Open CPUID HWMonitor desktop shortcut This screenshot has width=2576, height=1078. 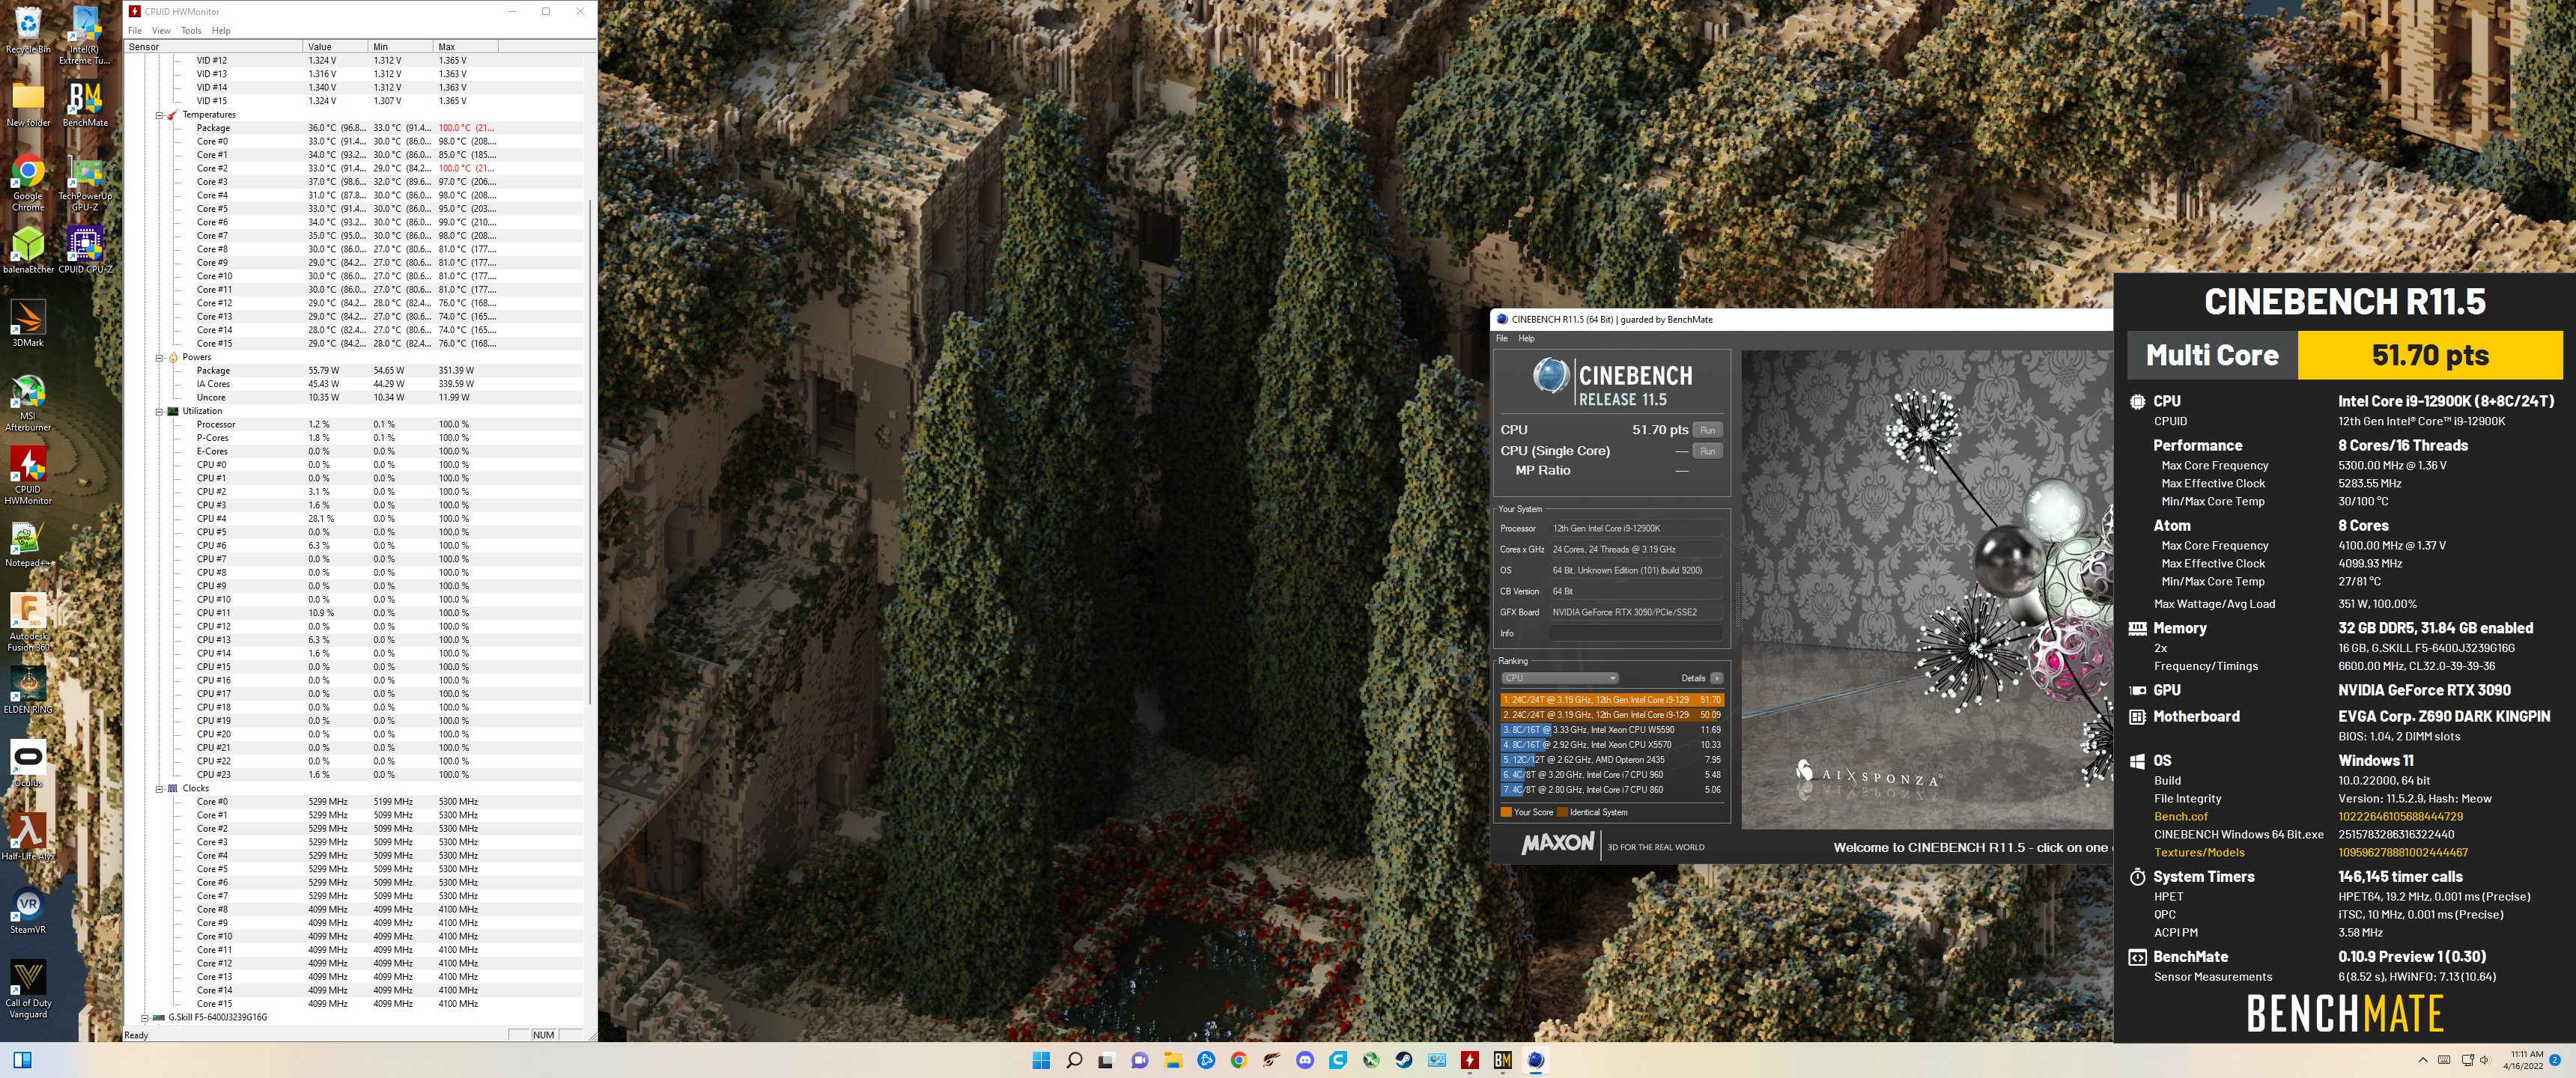point(28,475)
